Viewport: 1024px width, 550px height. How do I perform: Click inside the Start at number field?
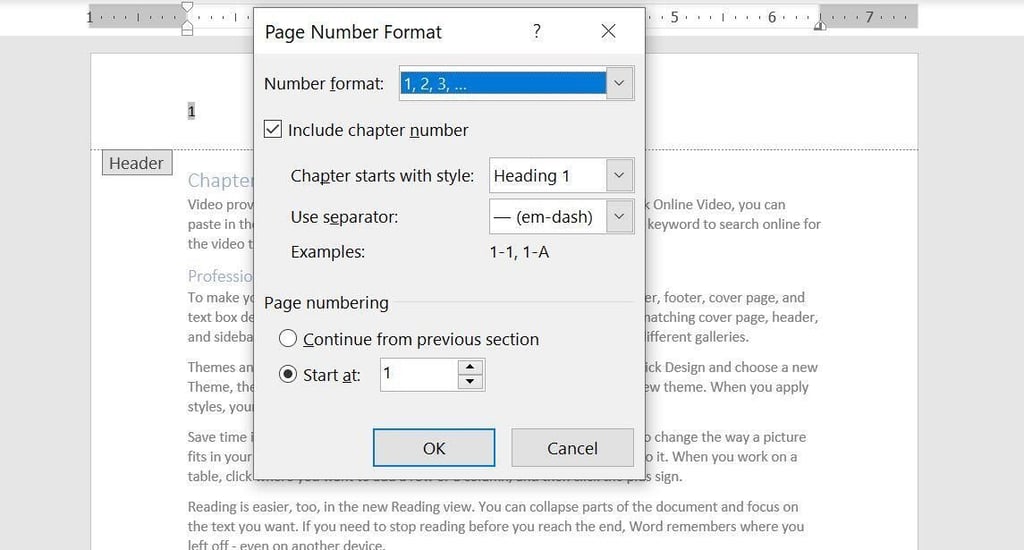[418, 375]
